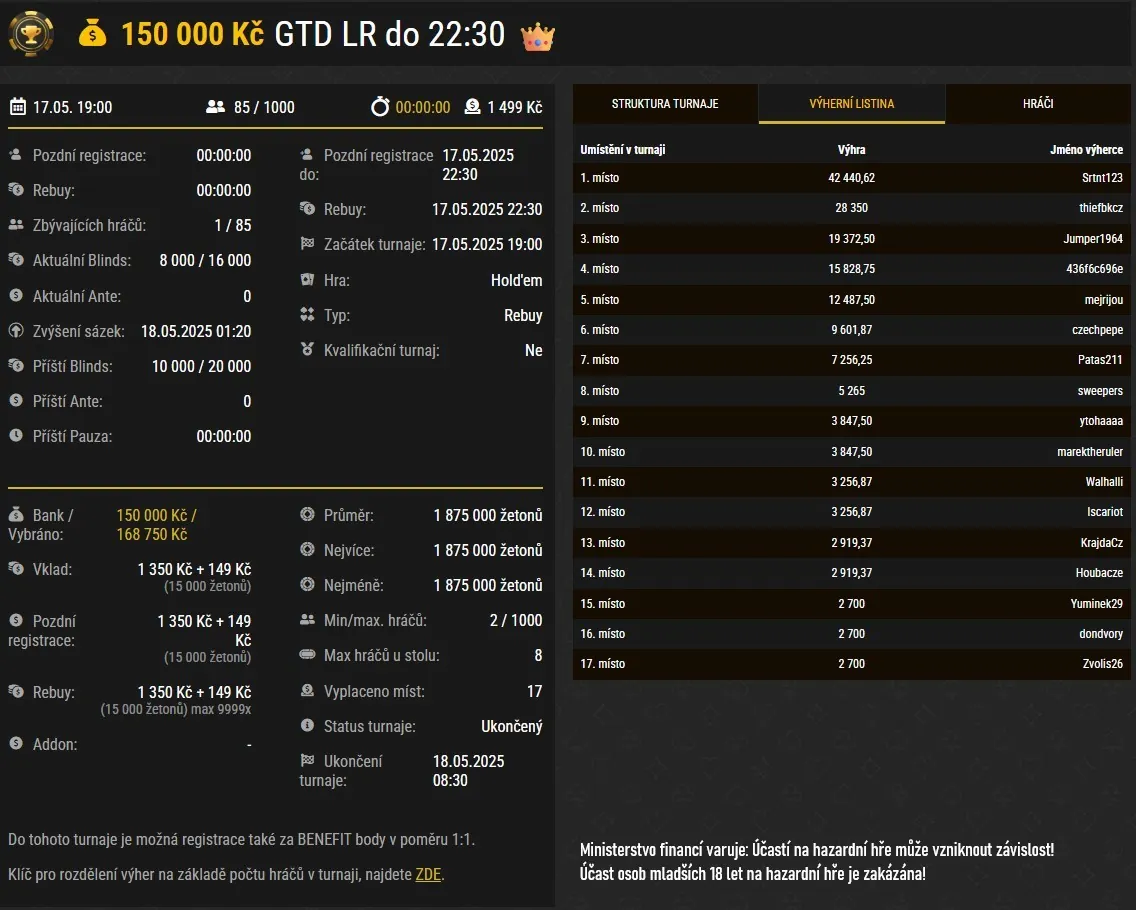Switch to the HRÁČI tab
Viewport: 1136px width, 910px height.
point(1037,103)
